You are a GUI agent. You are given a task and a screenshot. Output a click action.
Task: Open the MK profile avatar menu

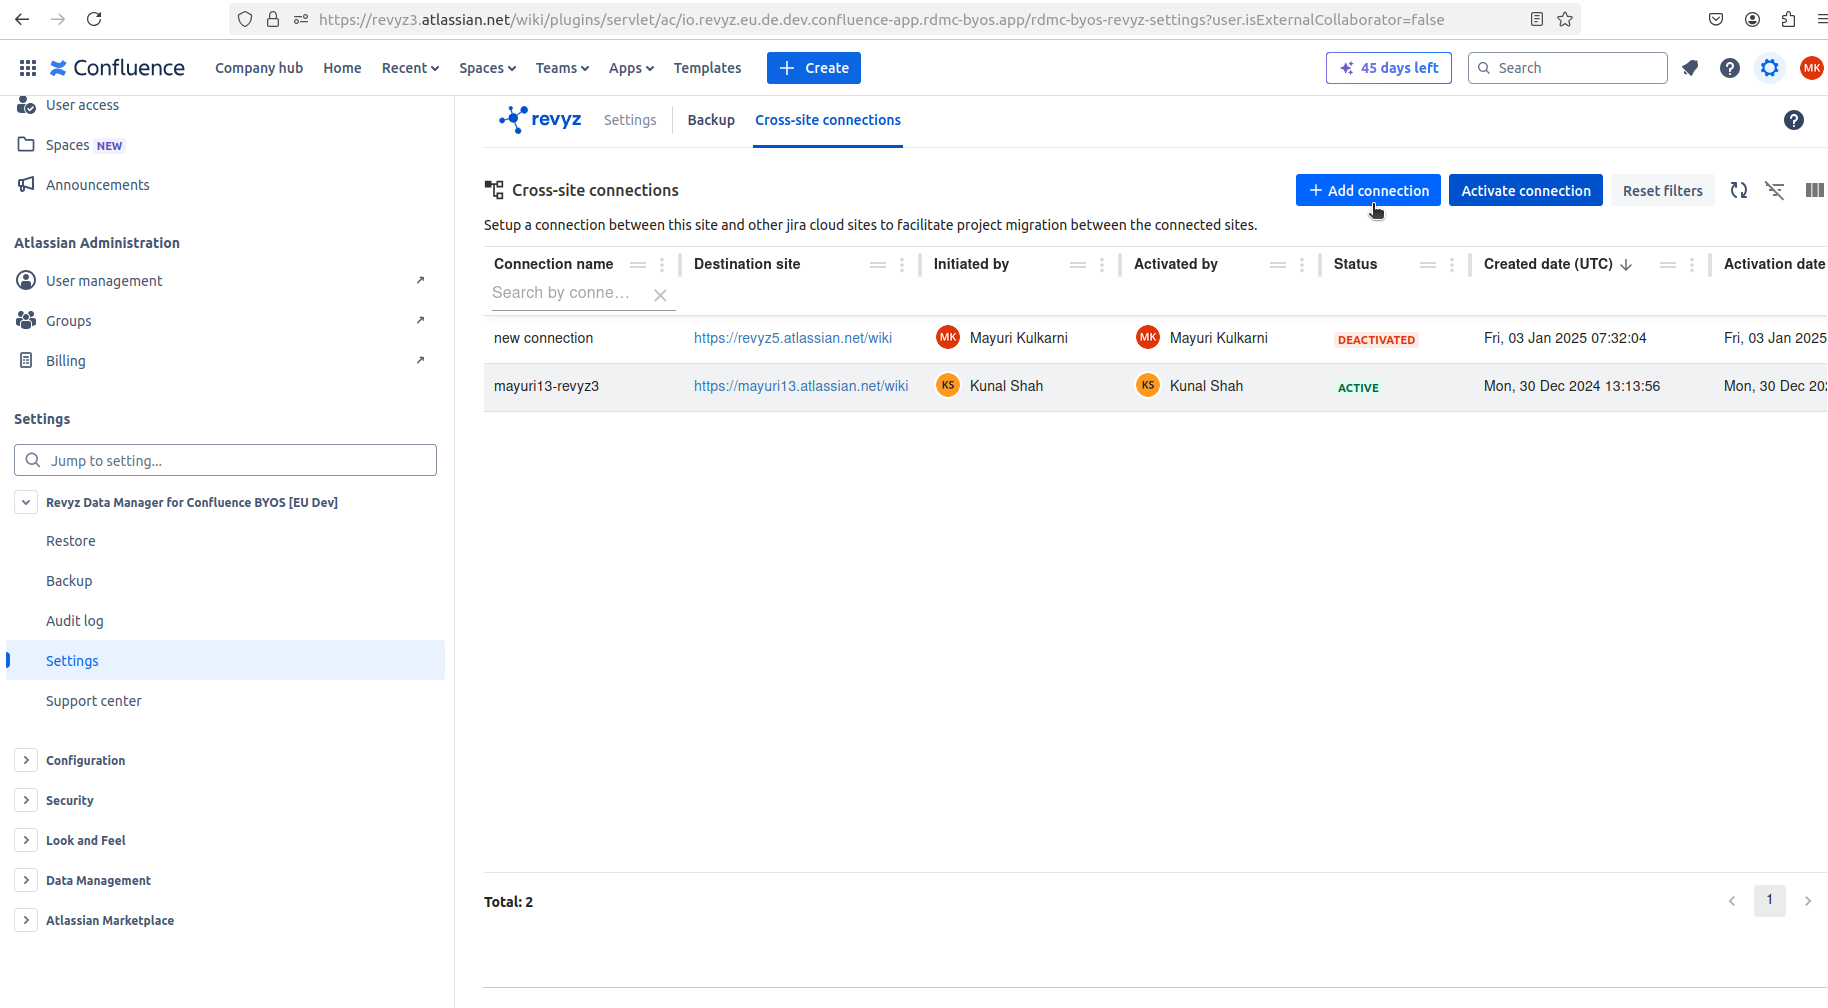[1811, 68]
